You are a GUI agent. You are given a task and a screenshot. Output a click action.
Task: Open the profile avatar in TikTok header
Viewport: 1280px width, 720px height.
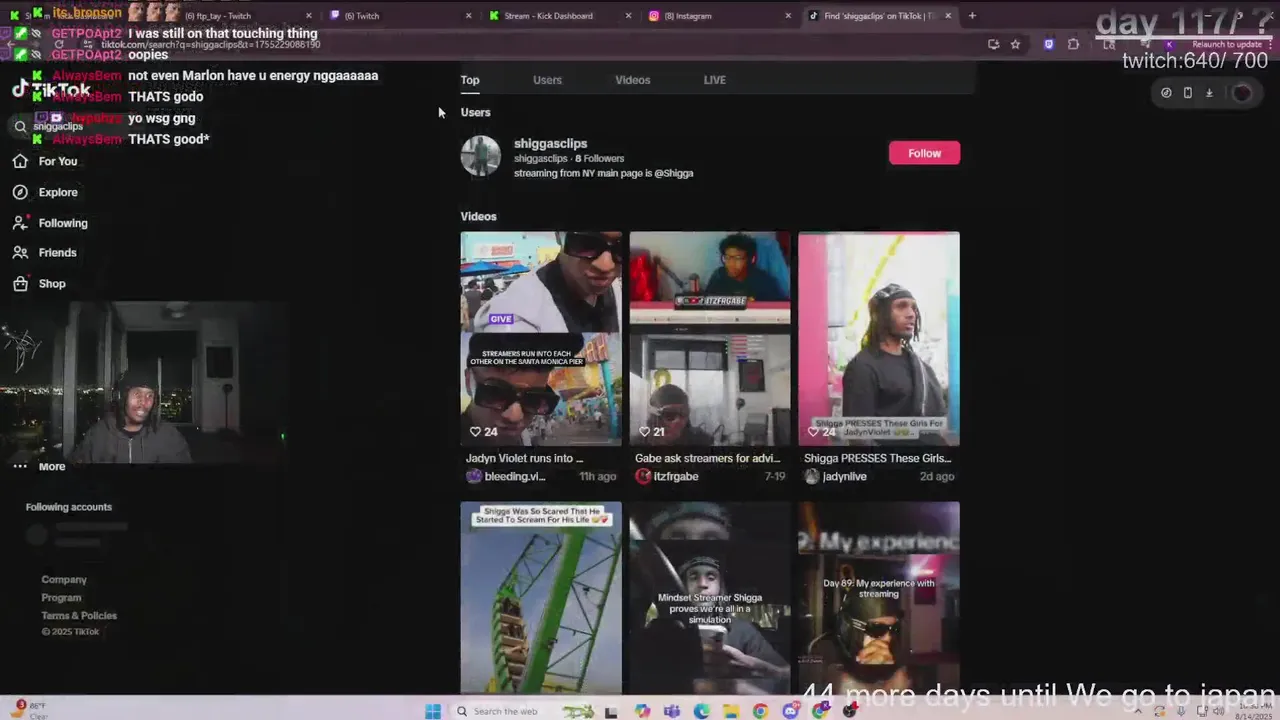(1242, 93)
